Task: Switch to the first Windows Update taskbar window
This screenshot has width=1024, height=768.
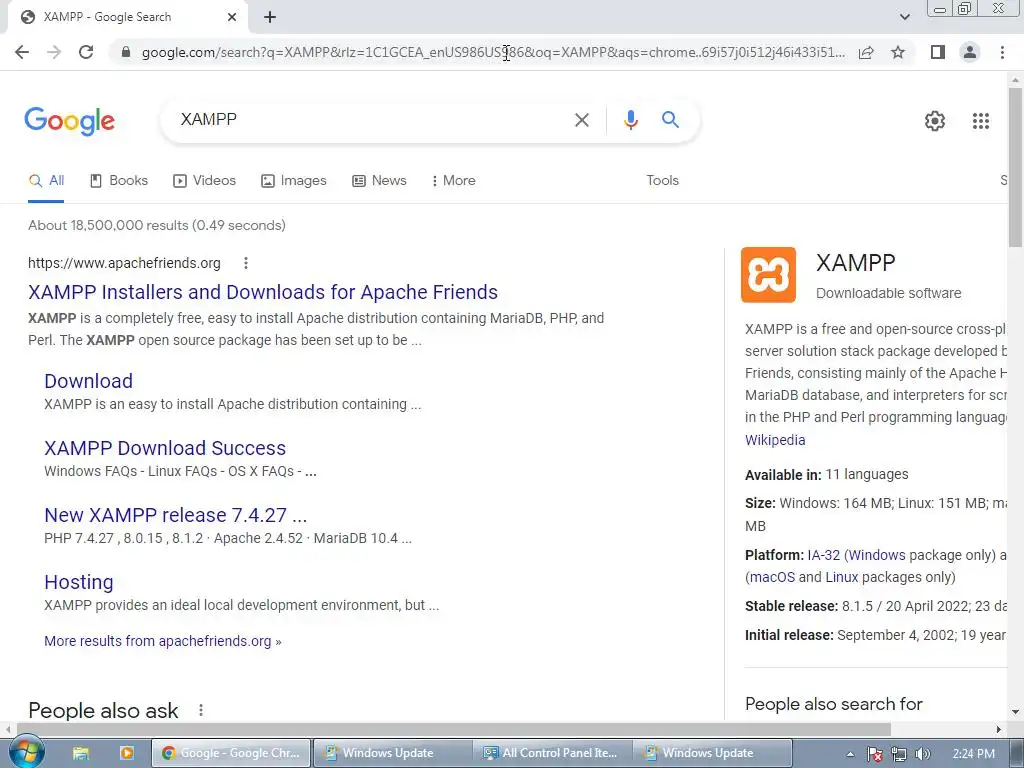Action: (392, 753)
